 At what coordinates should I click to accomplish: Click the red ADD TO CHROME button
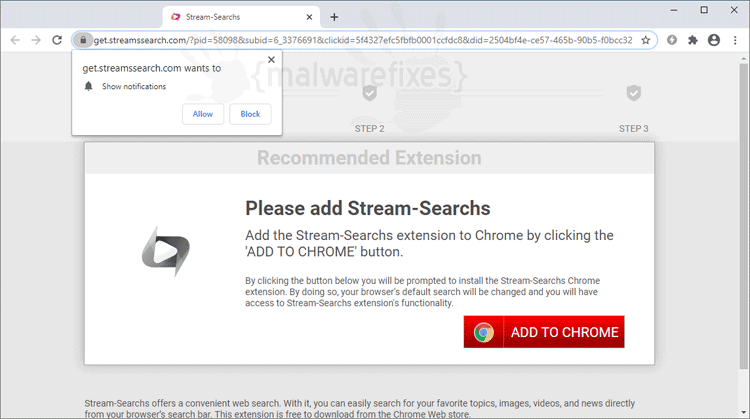click(544, 332)
